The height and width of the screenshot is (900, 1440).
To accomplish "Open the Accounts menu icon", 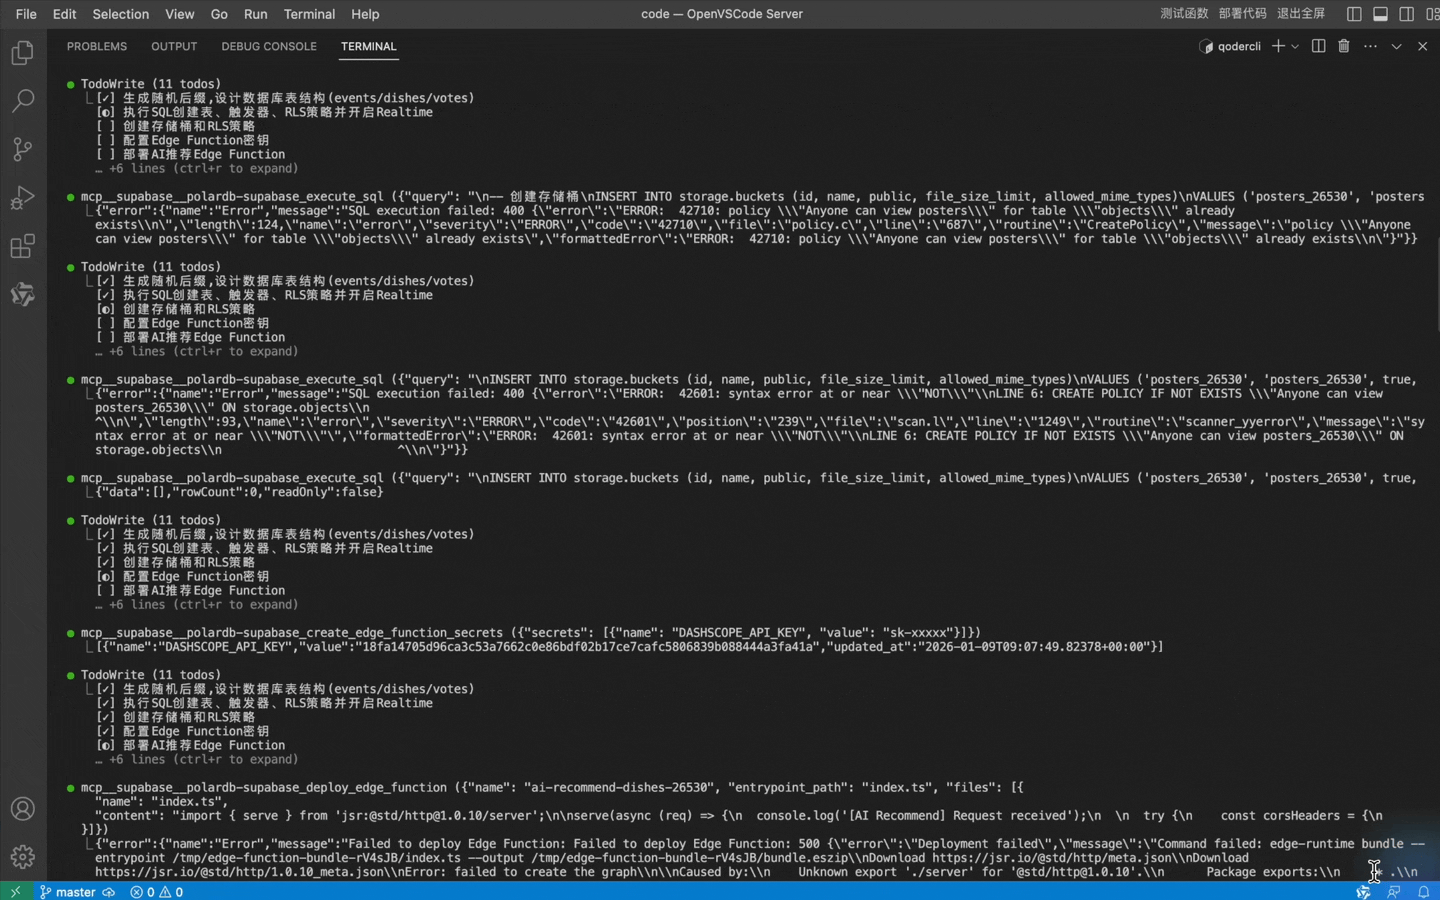I will click(22, 809).
